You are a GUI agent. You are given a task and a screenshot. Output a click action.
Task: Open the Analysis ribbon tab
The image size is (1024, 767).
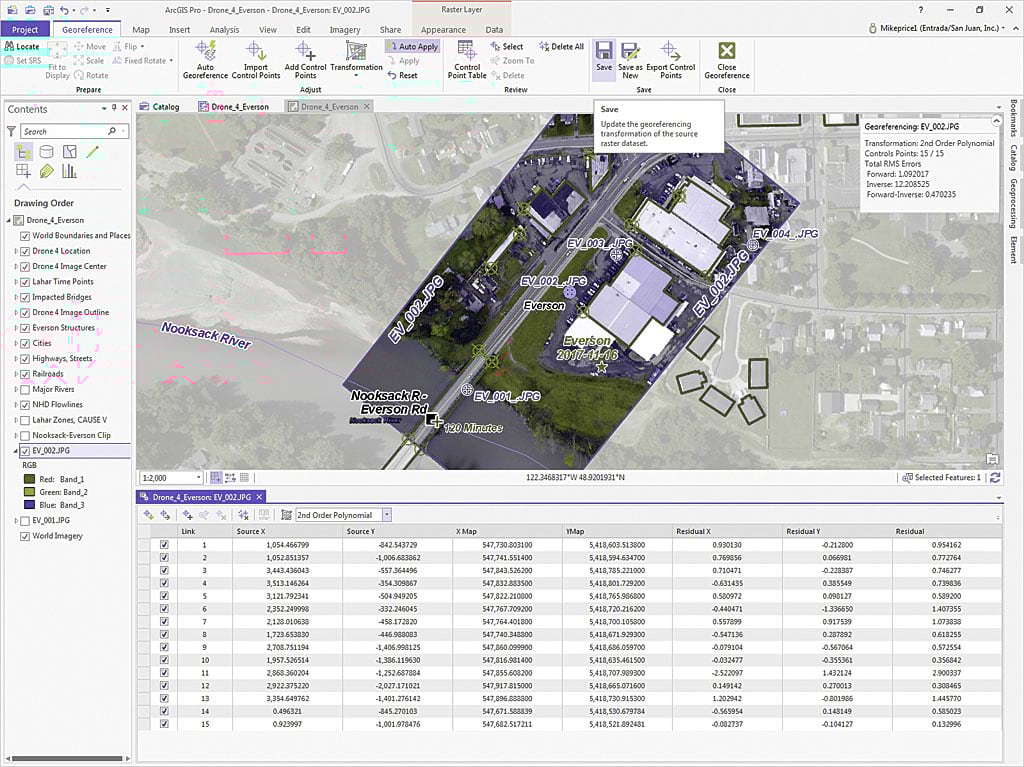point(224,29)
